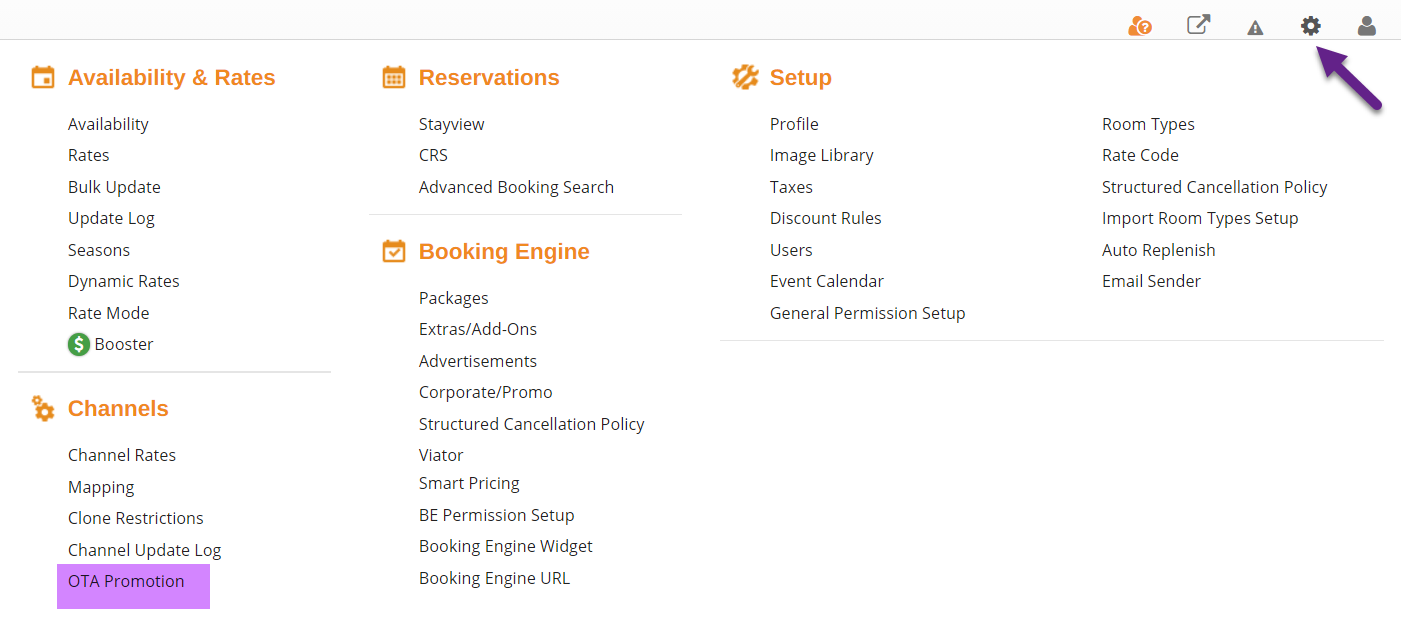Click Smart Pricing link
The width and height of the screenshot is (1401, 629).
pos(469,483)
